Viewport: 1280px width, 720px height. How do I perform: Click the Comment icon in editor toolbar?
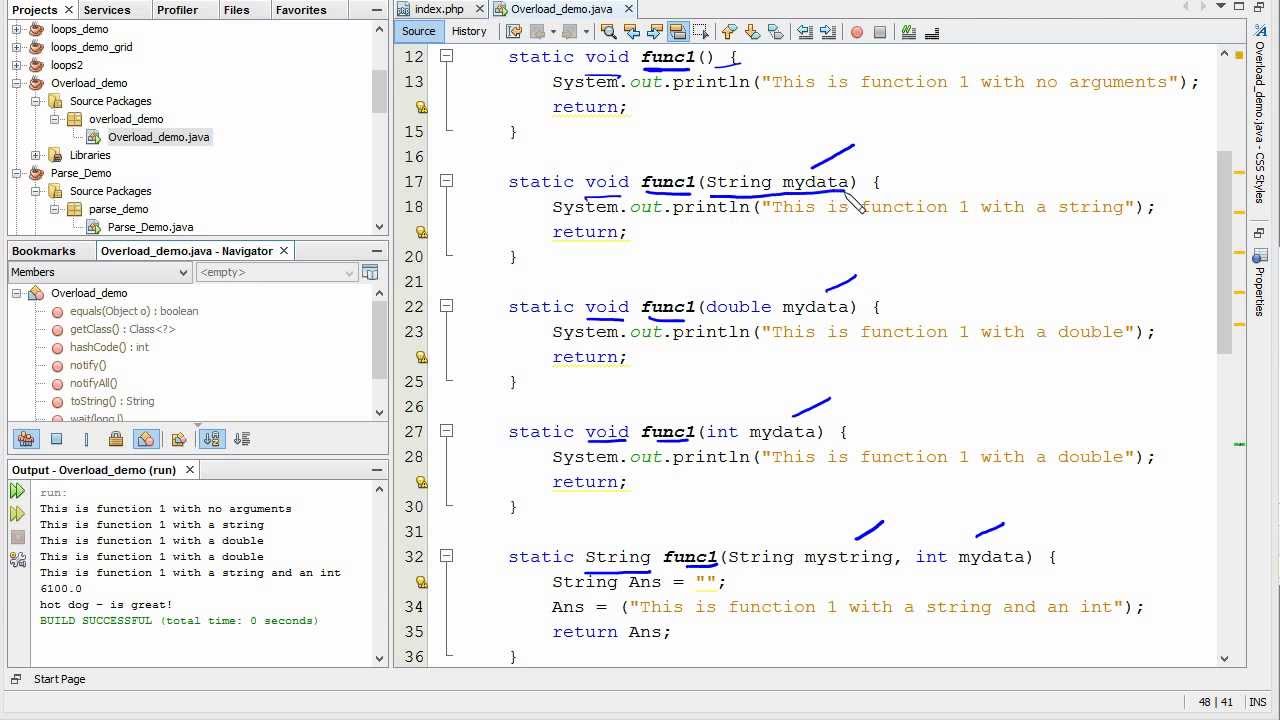click(x=909, y=32)
